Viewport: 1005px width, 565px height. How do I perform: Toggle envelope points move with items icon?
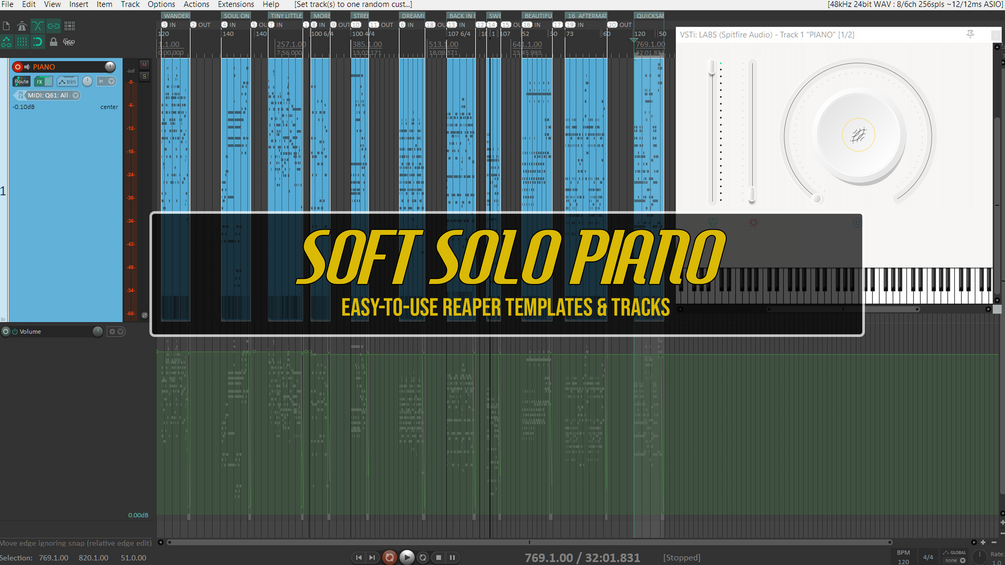[x=6, y=42]
